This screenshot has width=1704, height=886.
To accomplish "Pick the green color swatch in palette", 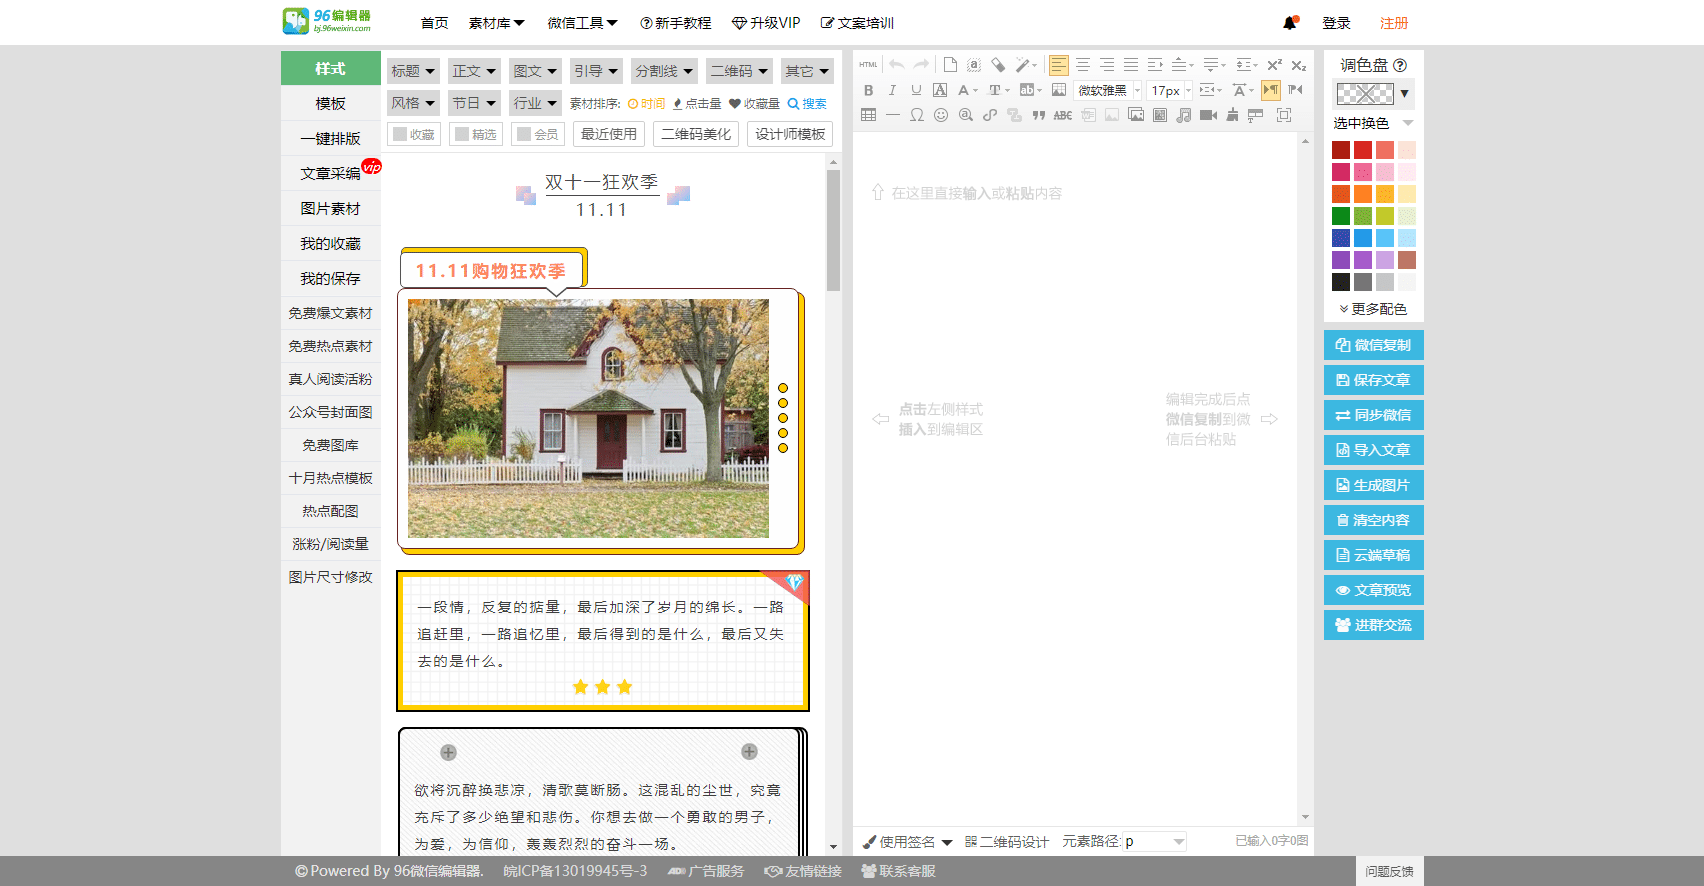I will point(1341,216).
